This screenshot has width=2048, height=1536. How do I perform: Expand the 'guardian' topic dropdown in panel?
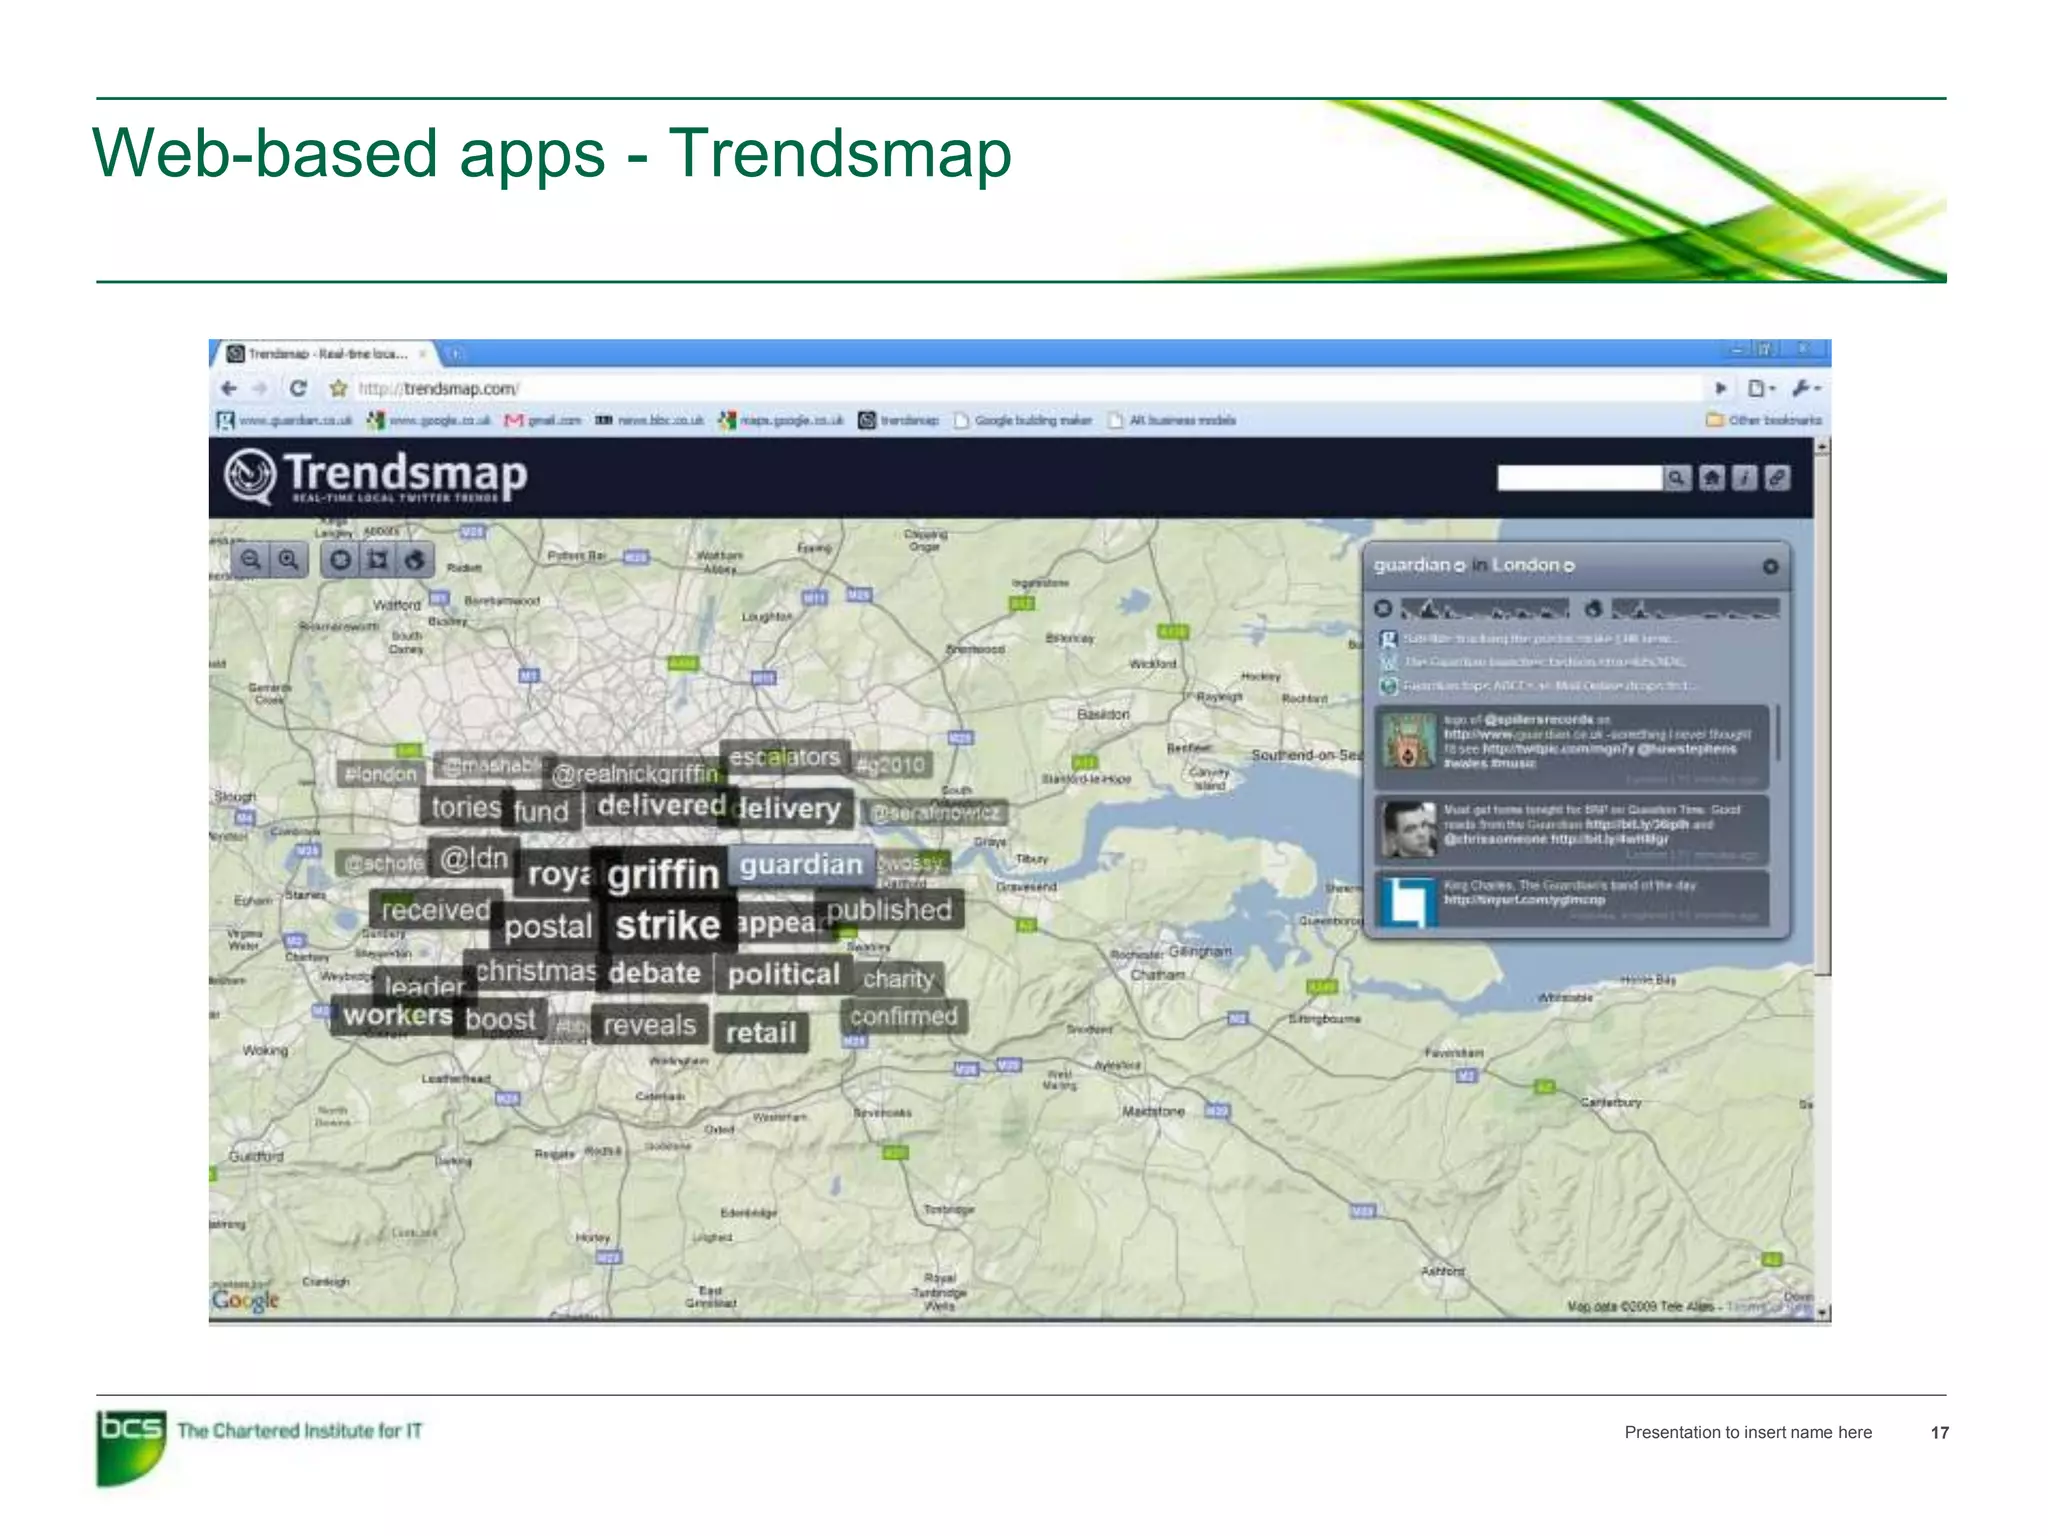click(x=1459, y=567)
